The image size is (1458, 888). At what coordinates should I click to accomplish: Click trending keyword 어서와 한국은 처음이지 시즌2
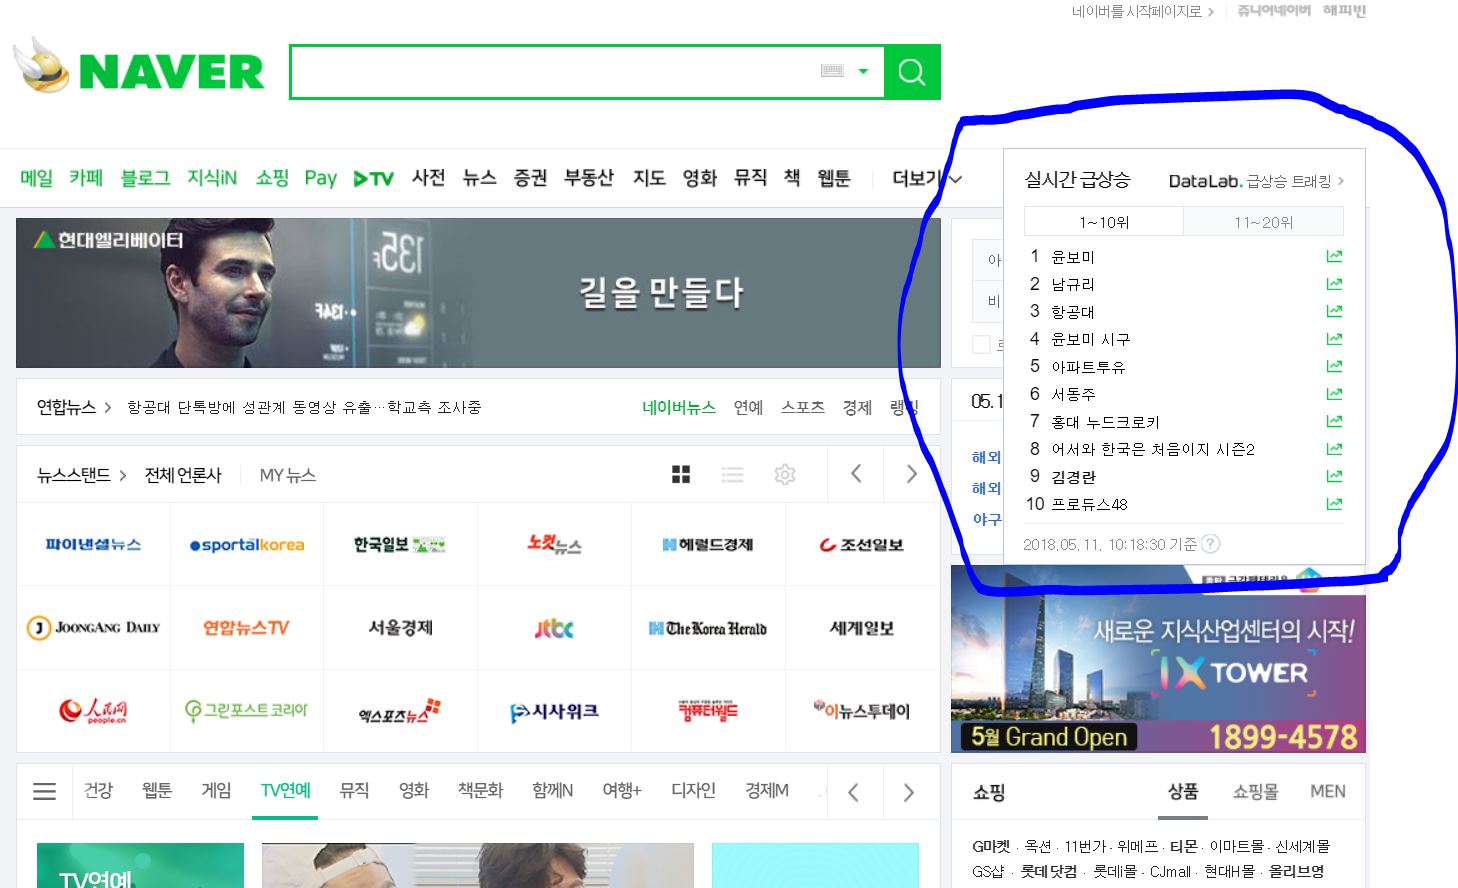[1153, 449]
